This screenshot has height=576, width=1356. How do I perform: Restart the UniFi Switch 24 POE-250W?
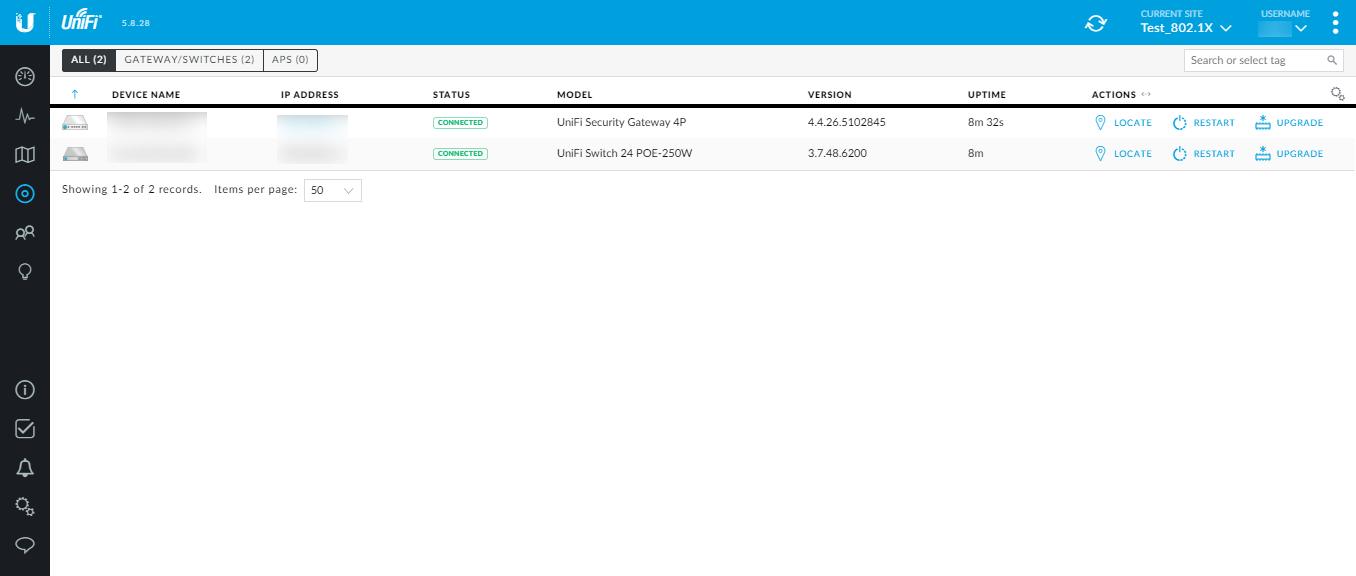tap(1203, 154)
